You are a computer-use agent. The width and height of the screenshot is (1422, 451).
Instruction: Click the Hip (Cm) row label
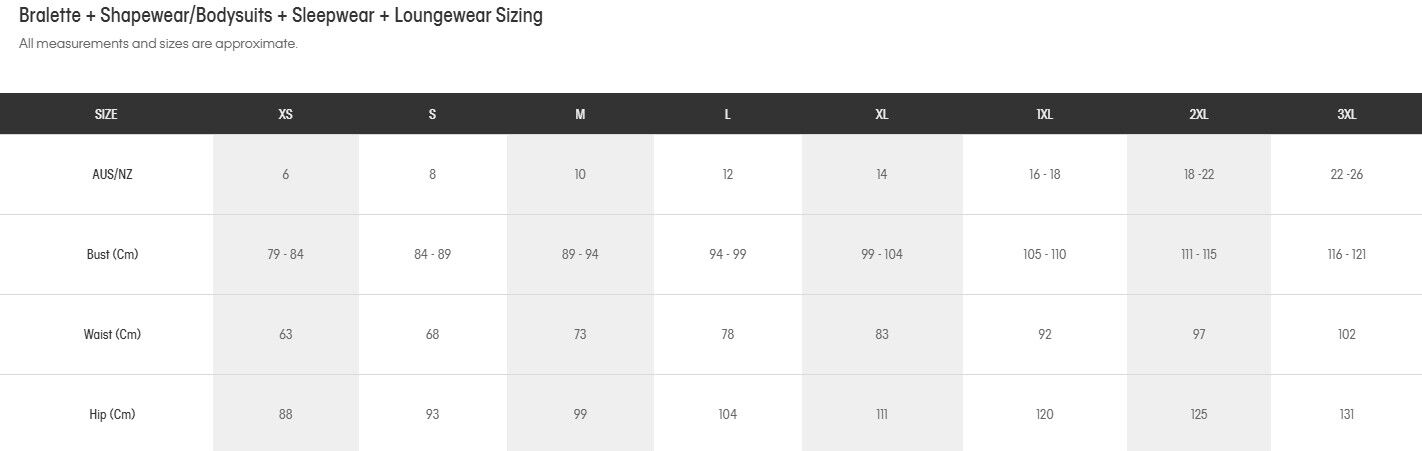pos(112,414)
